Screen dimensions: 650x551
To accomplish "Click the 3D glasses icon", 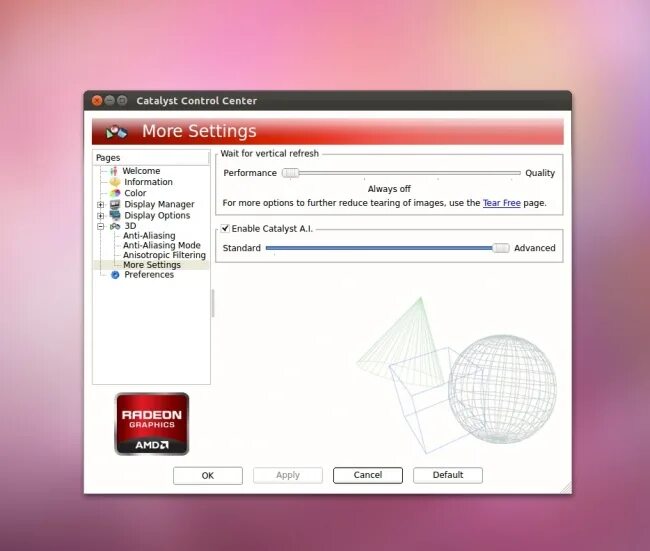I will coord(115,226).
